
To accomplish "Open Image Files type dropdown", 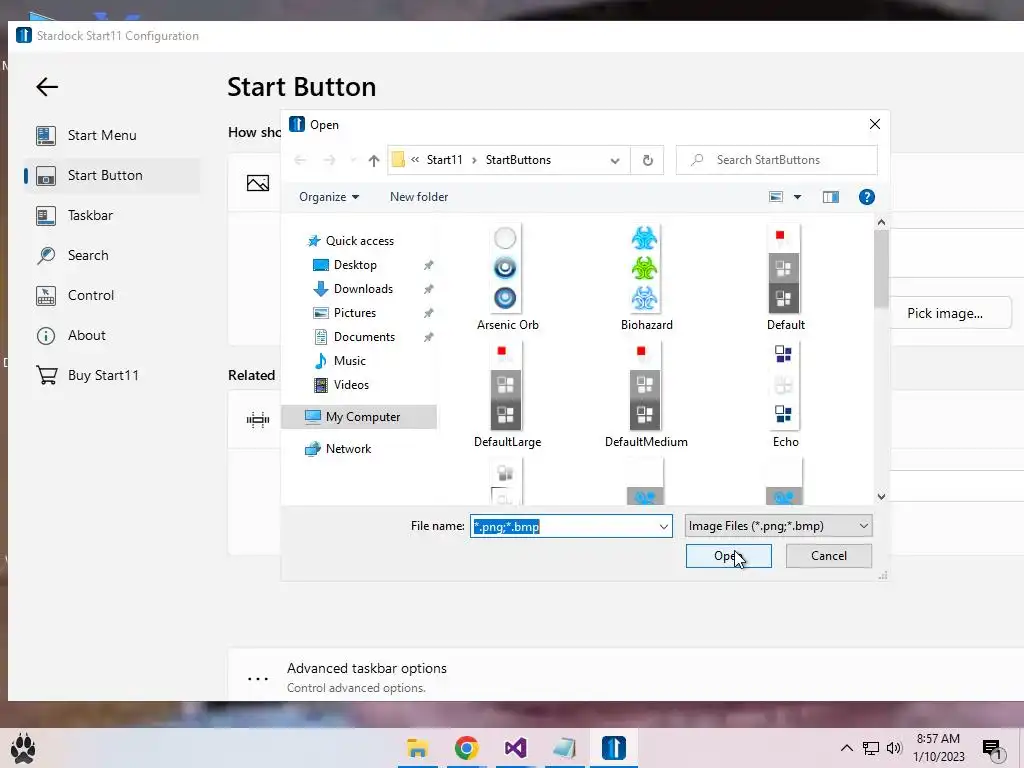I will 778,526.
